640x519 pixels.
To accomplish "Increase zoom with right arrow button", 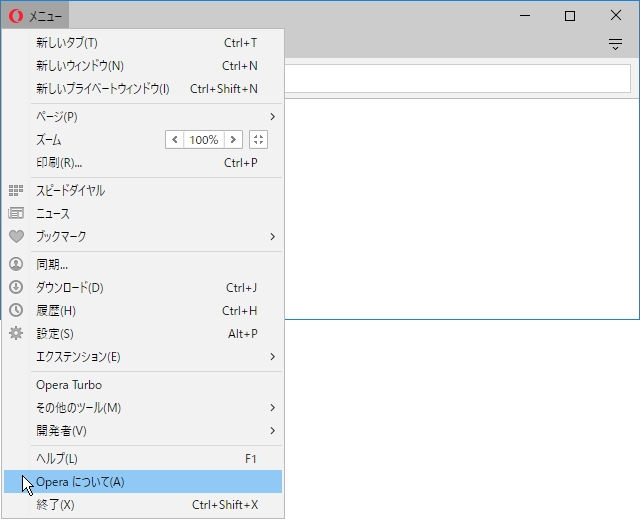I will click(233, 140).
